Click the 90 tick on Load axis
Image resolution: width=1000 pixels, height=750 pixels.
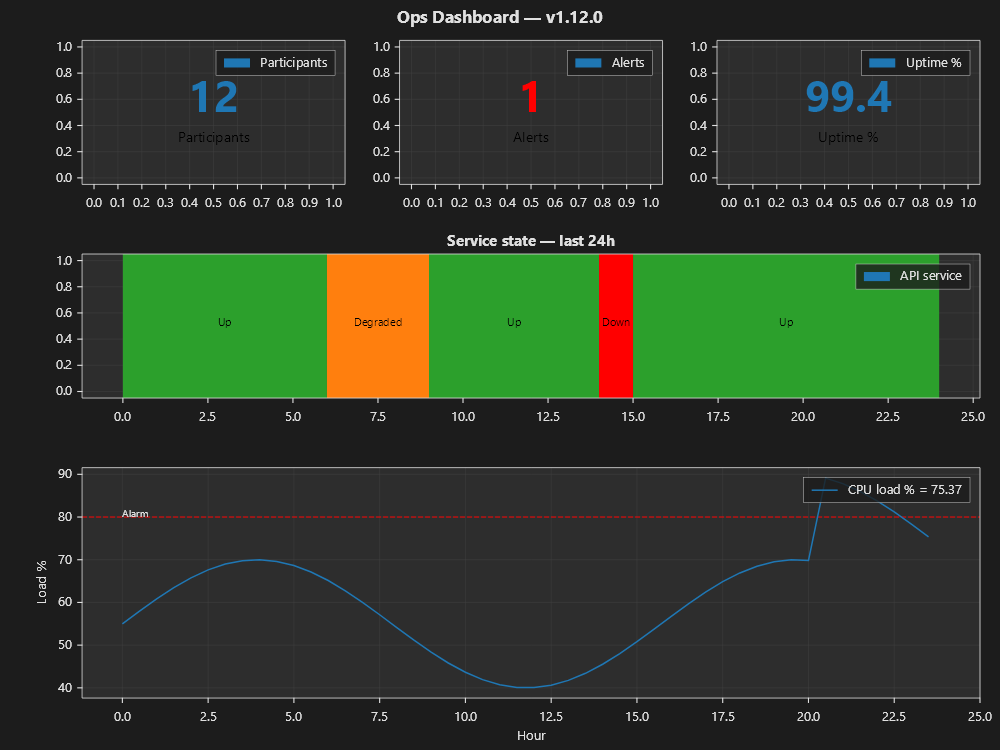coord(65,474)
